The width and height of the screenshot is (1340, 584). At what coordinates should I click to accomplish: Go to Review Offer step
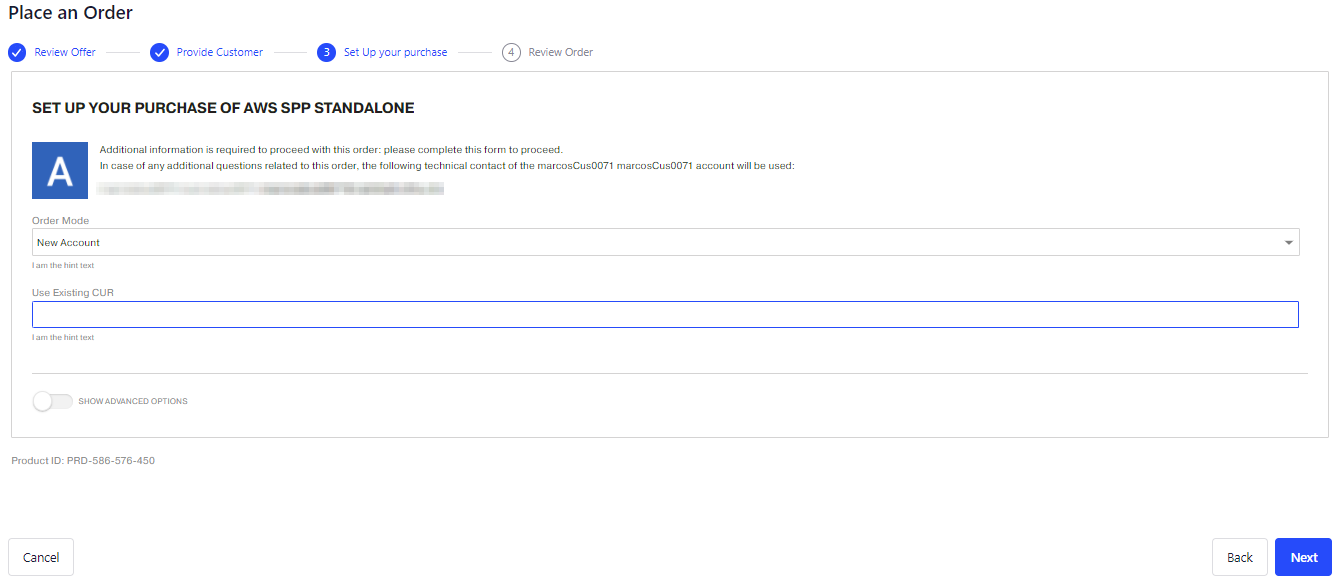[x=65, y=52]
